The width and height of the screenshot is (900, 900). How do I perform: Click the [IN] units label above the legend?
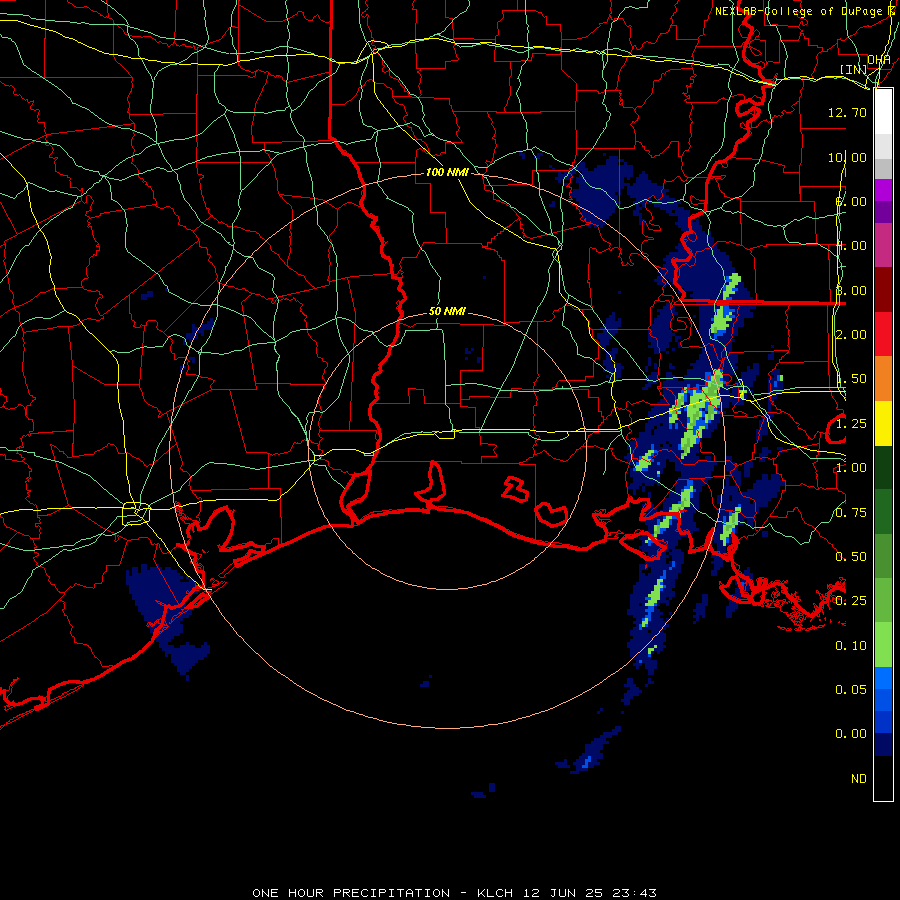click(854, 69)
